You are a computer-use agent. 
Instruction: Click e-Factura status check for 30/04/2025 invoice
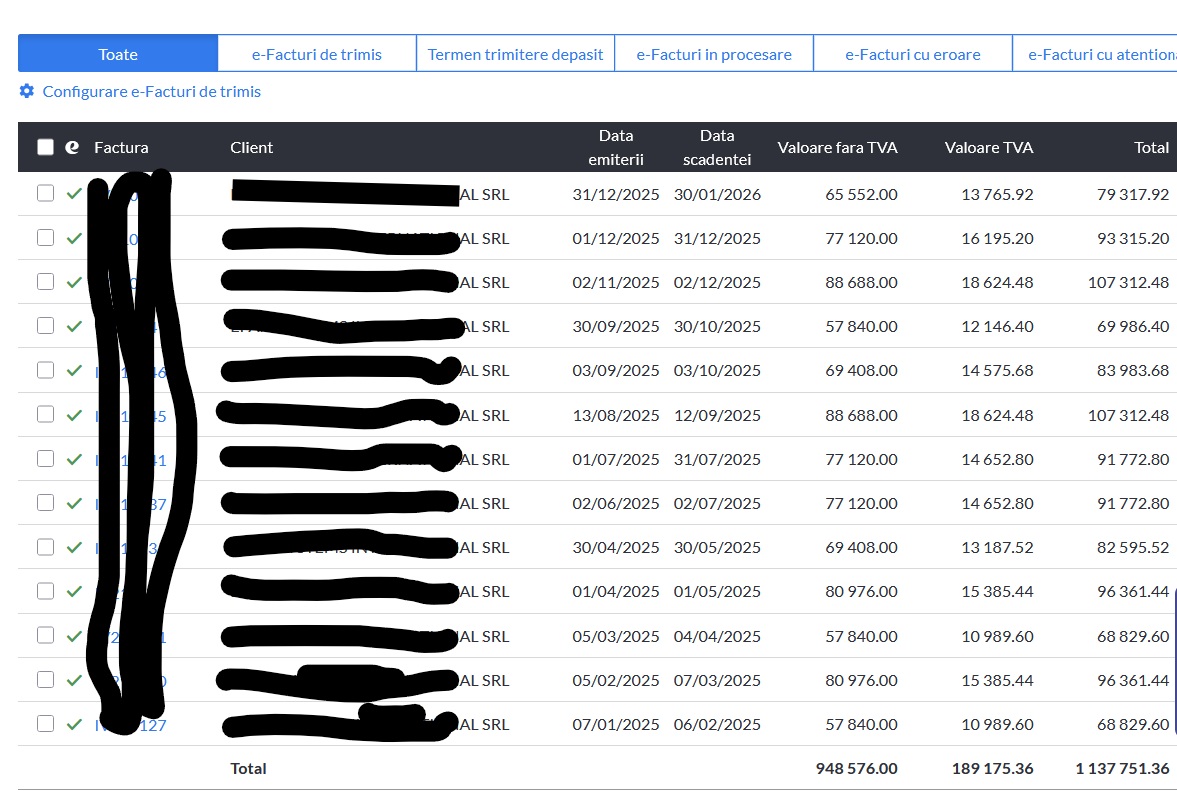(73, 547)
